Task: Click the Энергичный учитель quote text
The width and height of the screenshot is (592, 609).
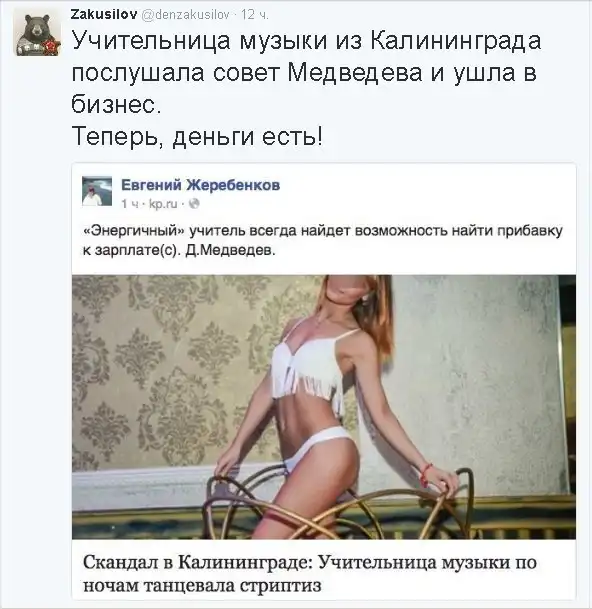Action: 323,240
